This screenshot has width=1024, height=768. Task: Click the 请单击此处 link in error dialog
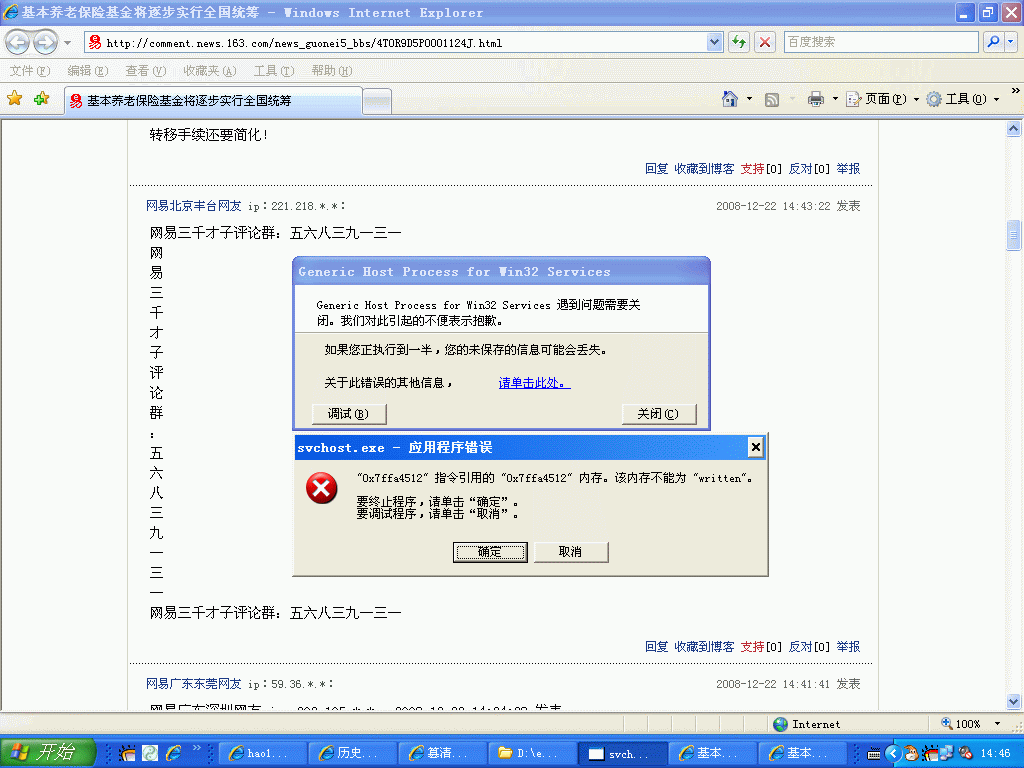point(534,383)
